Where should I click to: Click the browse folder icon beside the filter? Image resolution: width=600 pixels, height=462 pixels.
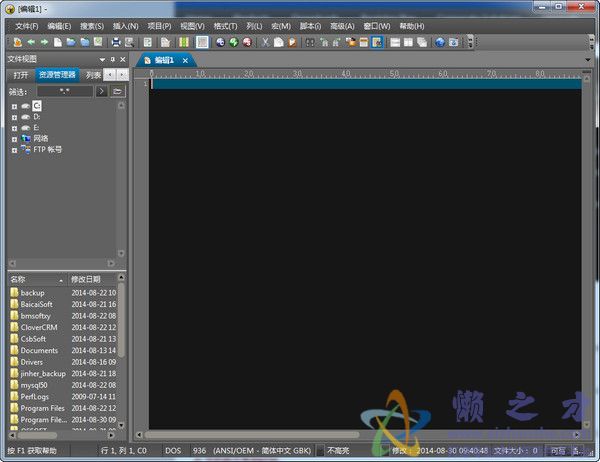point(117,91)
